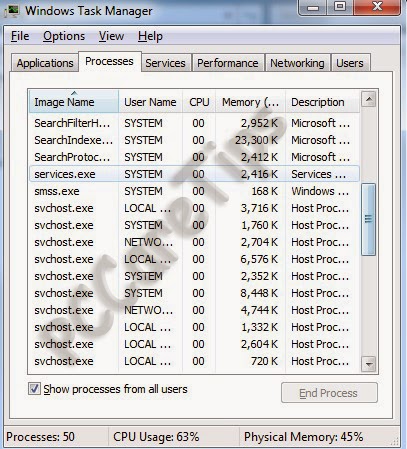Close the Windows Task Manager window
407x449 pixels.
pyautogui.click(x=377, y=7)
